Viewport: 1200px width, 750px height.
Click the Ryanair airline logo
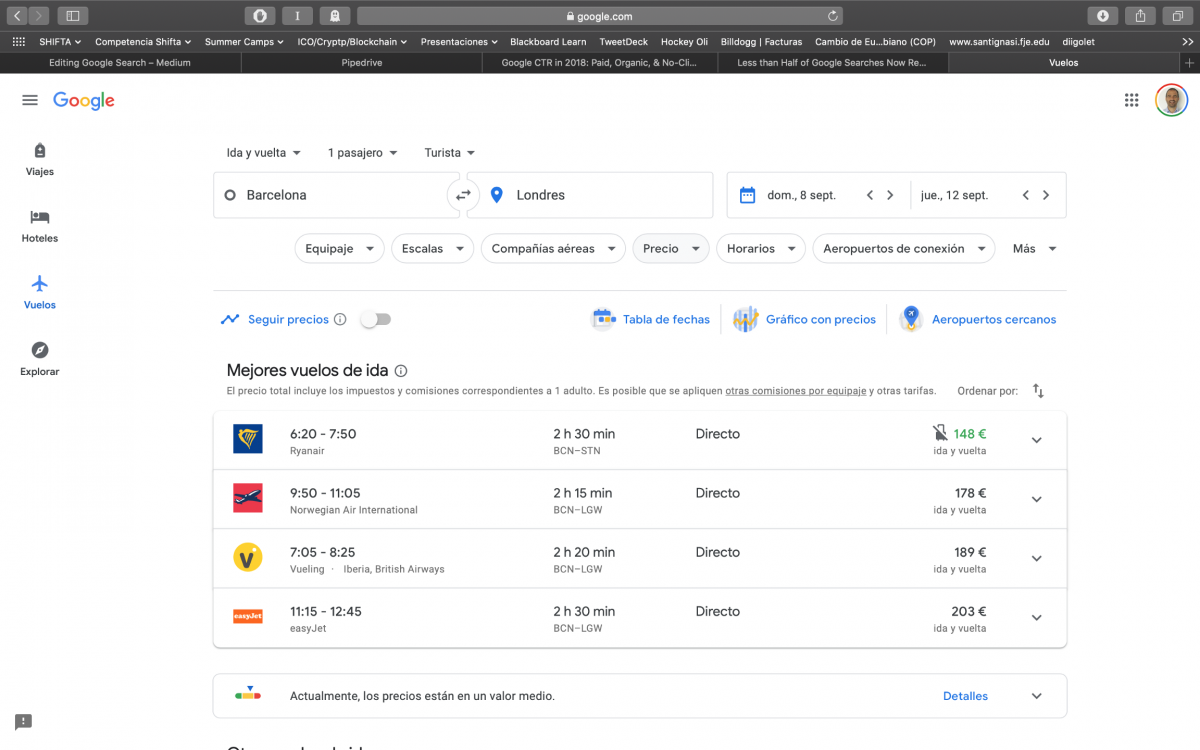tap(248, 439)
